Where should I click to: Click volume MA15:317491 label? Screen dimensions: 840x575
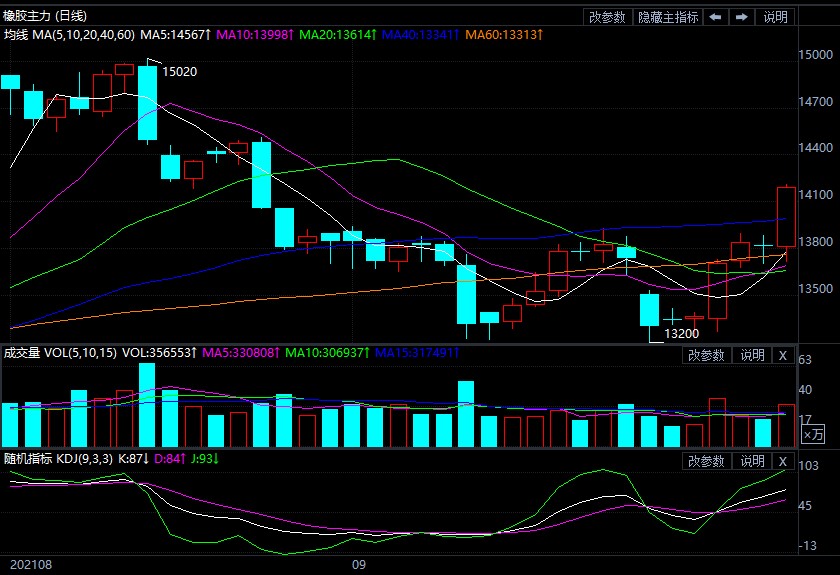coord(417,353)
